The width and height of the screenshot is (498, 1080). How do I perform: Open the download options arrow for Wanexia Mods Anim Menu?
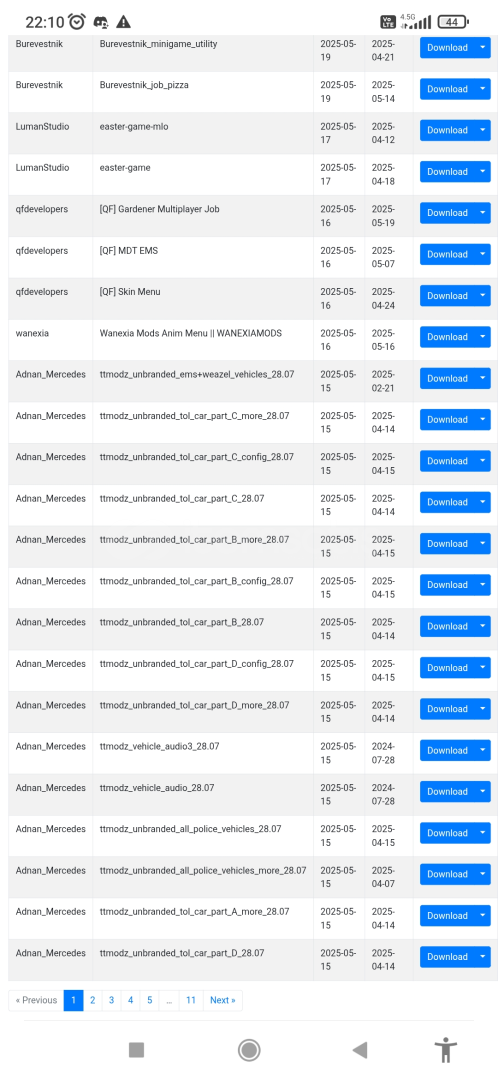pyautogui.click(x=482, y=337)
